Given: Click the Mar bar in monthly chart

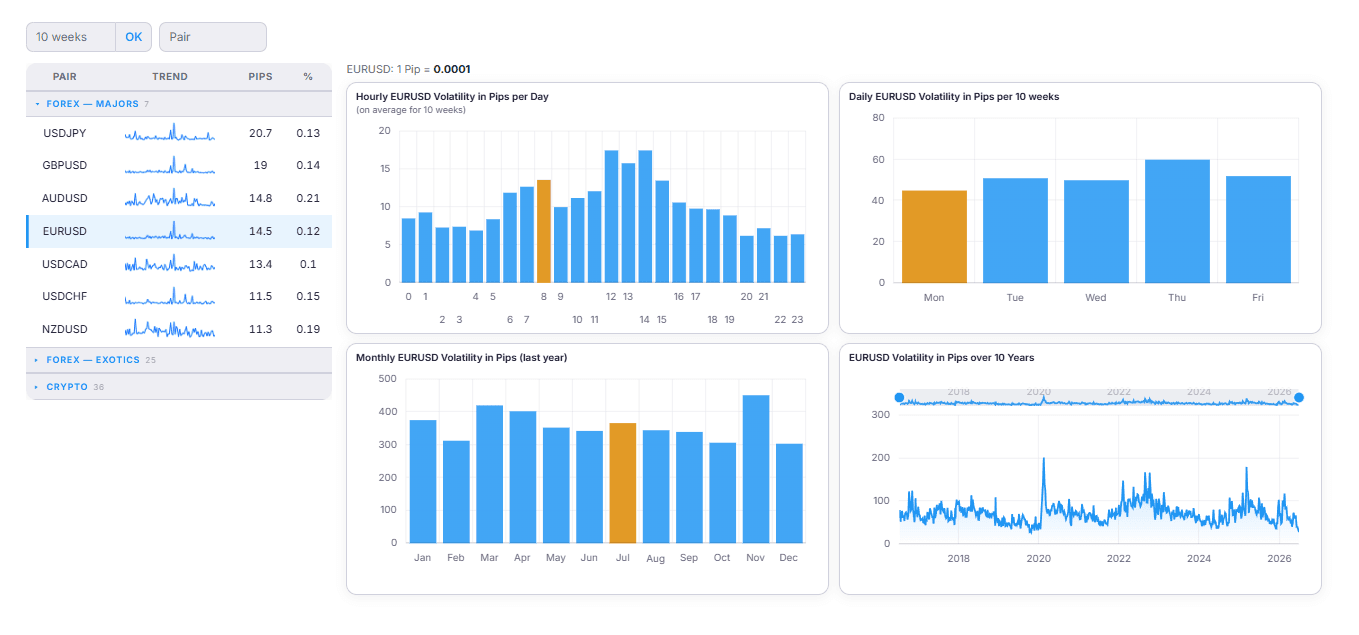Looking at the screenshot, I should (489, 474).
